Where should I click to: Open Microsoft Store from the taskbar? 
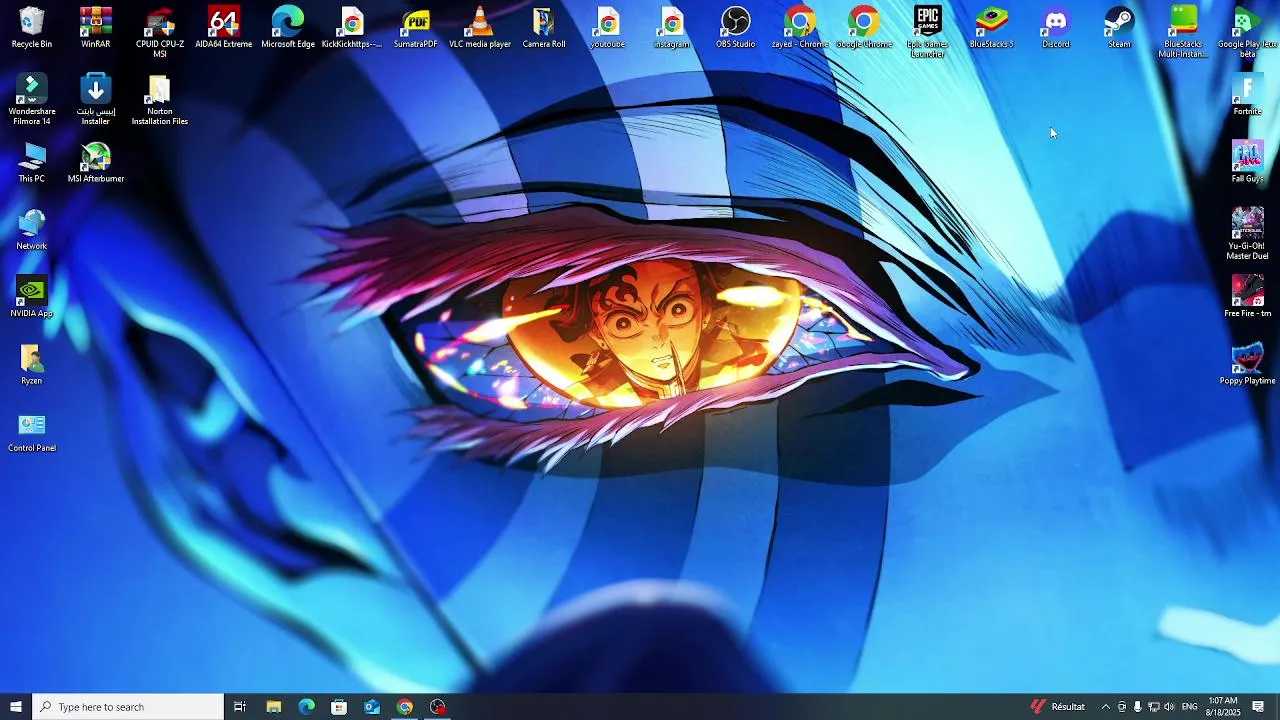(x=339, y=707)
